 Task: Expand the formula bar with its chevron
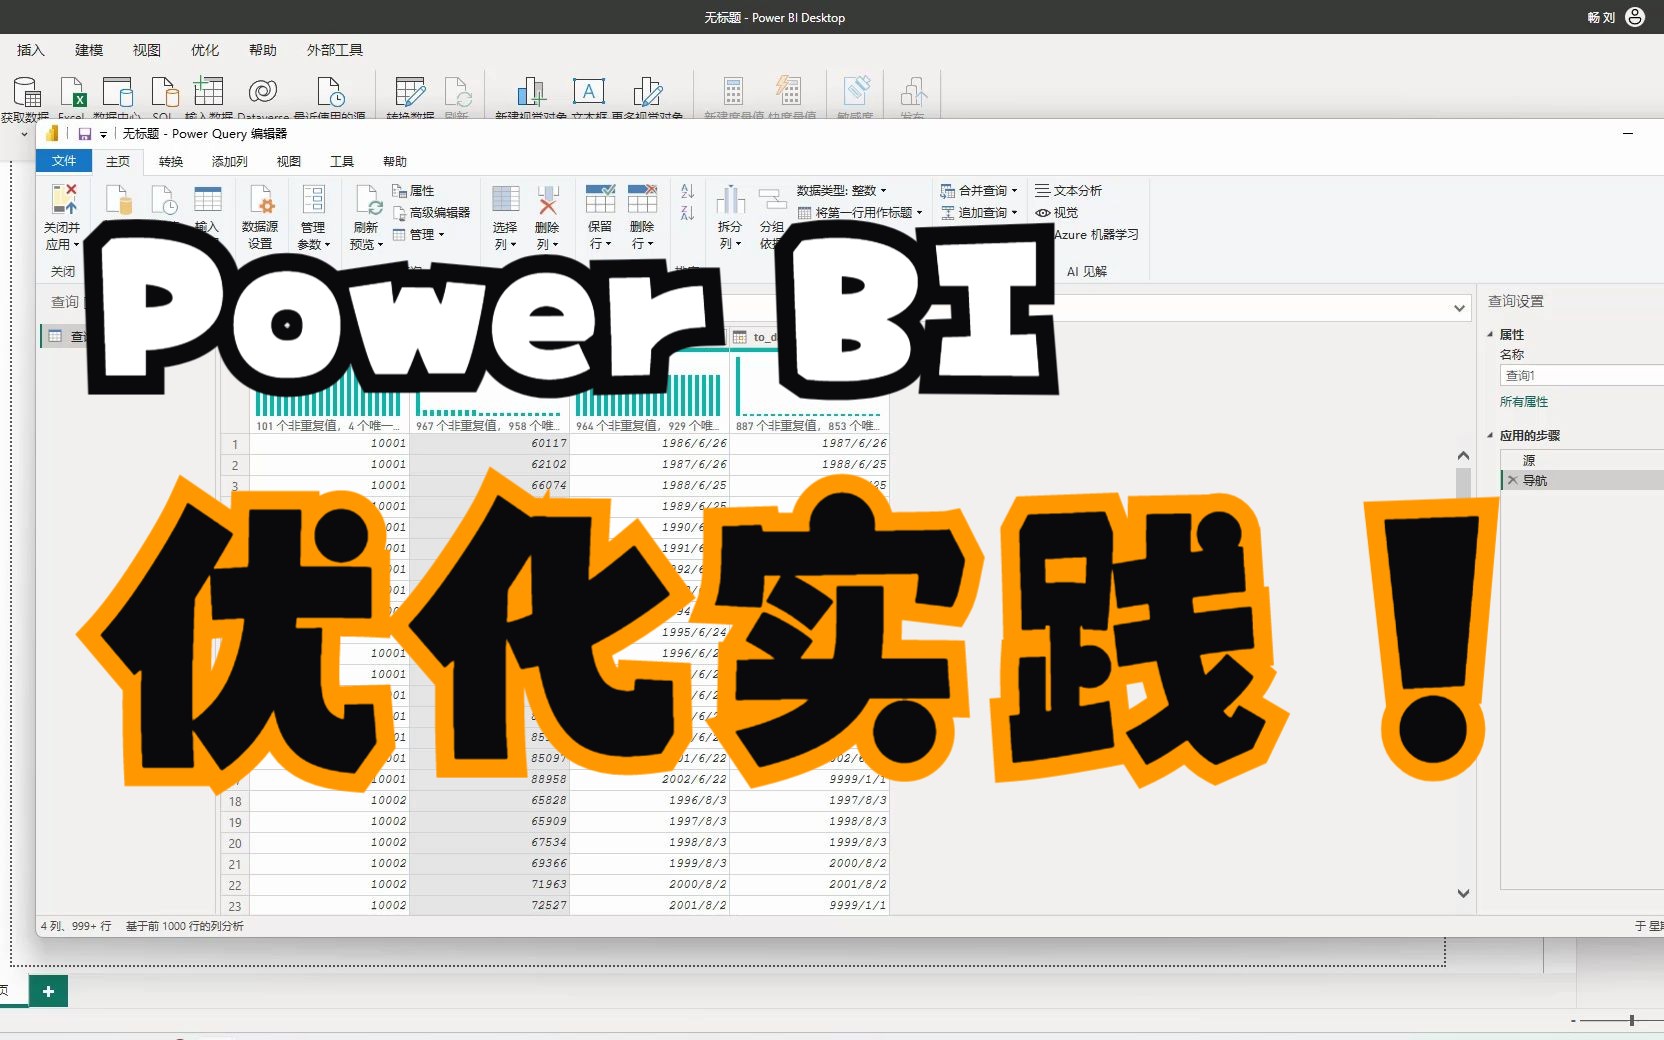tap(1460, 308)
